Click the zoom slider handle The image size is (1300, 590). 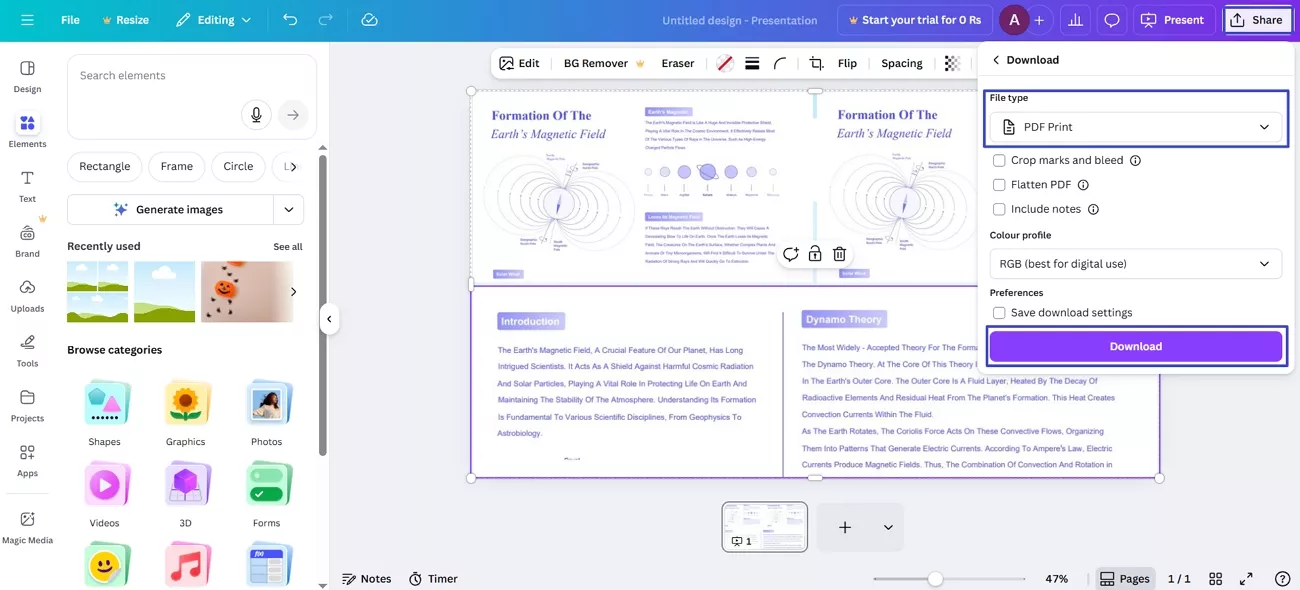935,579
